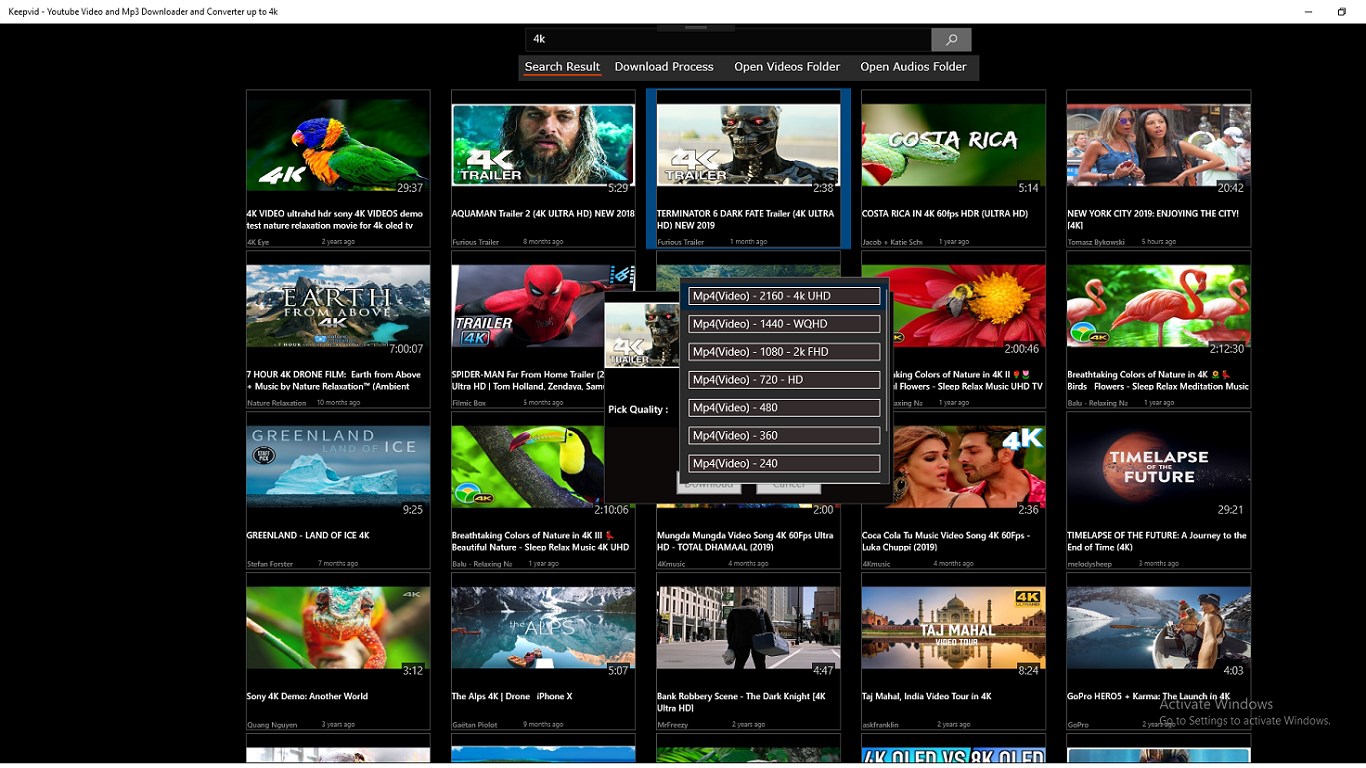Pick the Mp4(Video) - 360 quality
The width and height of the screenshot is (1366, 768).
click(784, 436)
